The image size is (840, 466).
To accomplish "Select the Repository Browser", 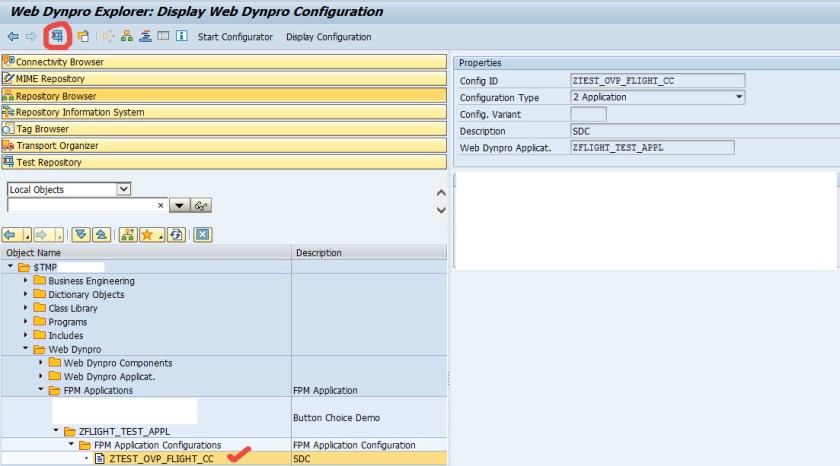I will [x=224, y=96].
